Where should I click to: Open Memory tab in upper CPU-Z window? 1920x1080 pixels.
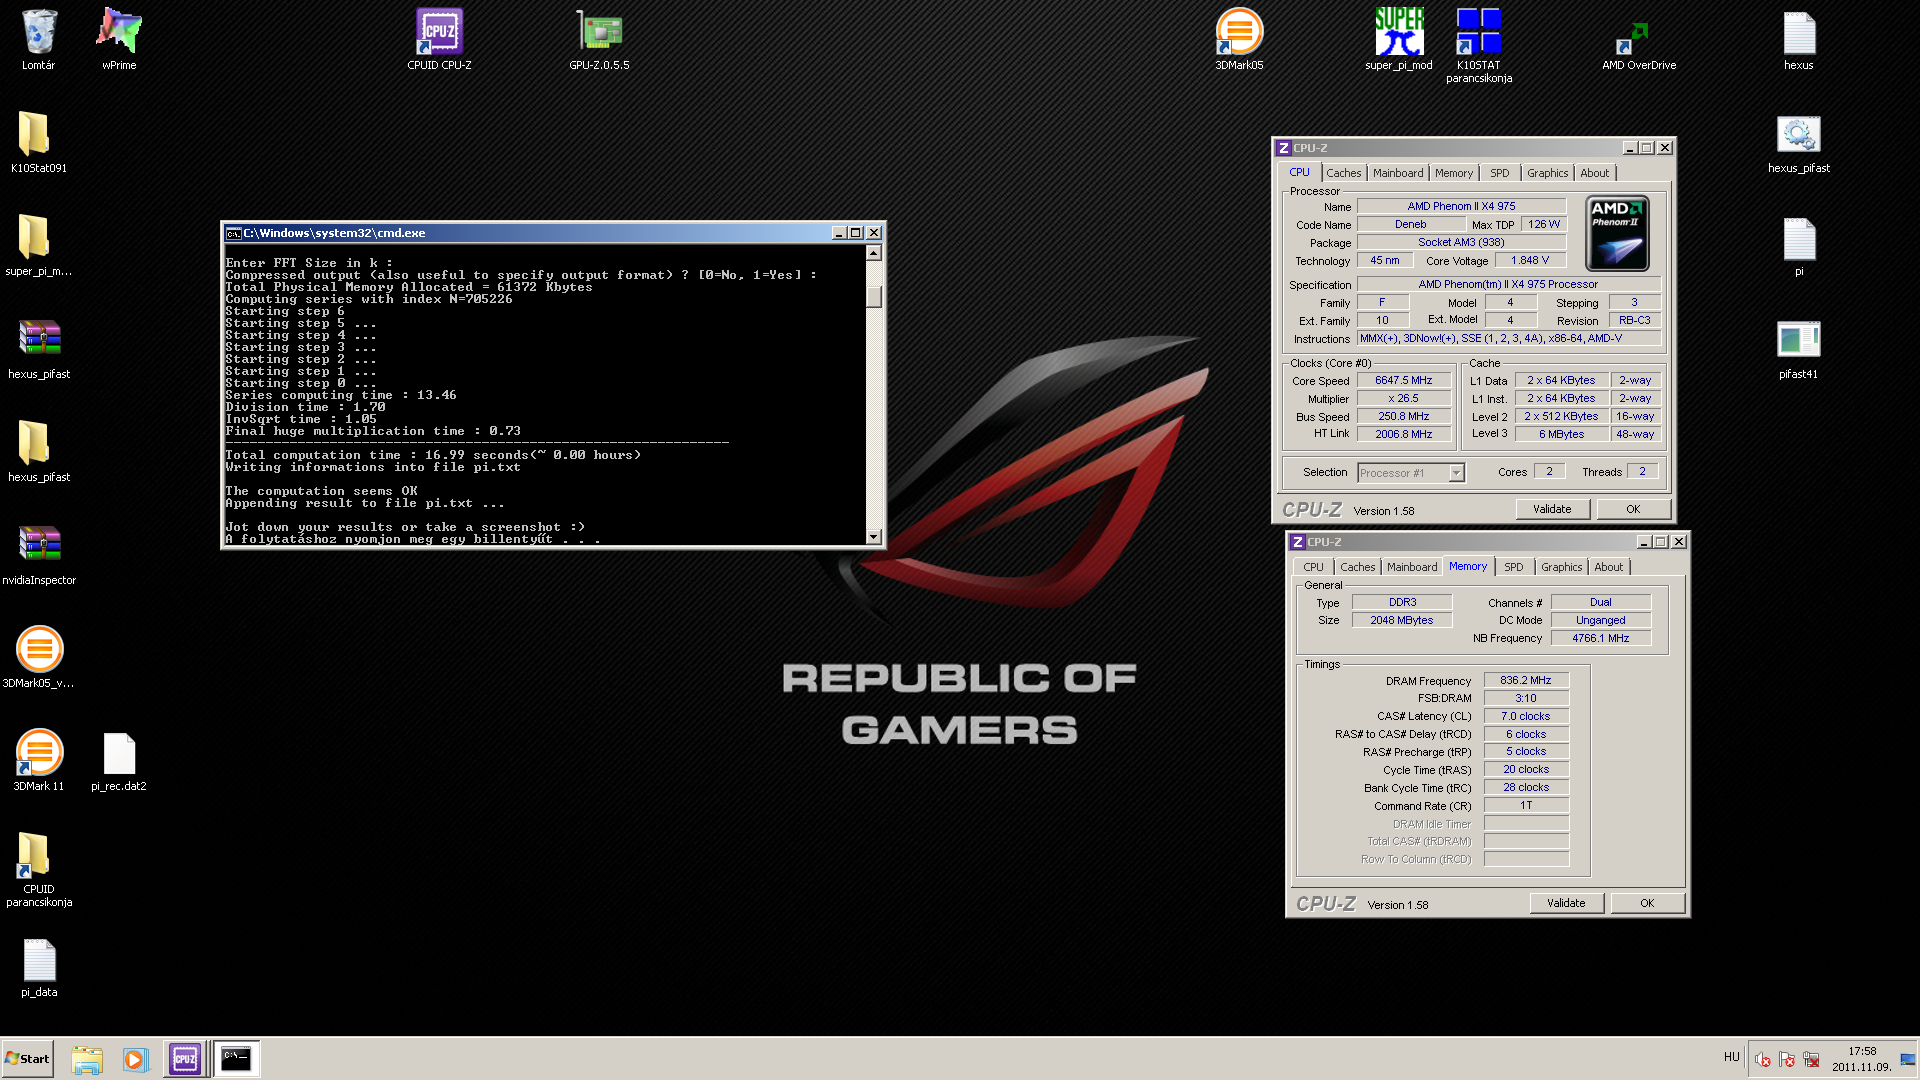coord(1453,173)
